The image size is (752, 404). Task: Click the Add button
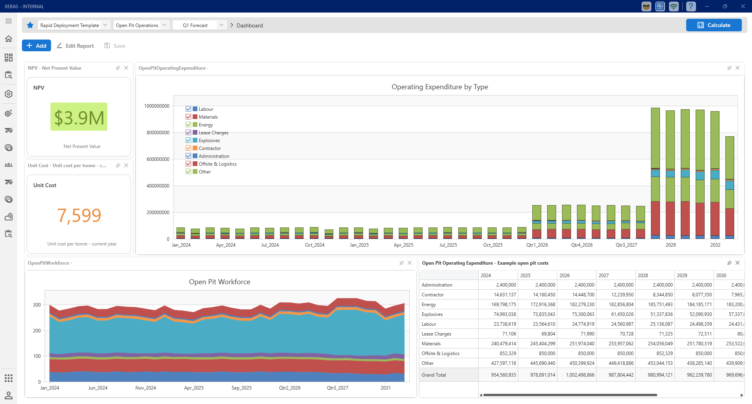[36, 46]
